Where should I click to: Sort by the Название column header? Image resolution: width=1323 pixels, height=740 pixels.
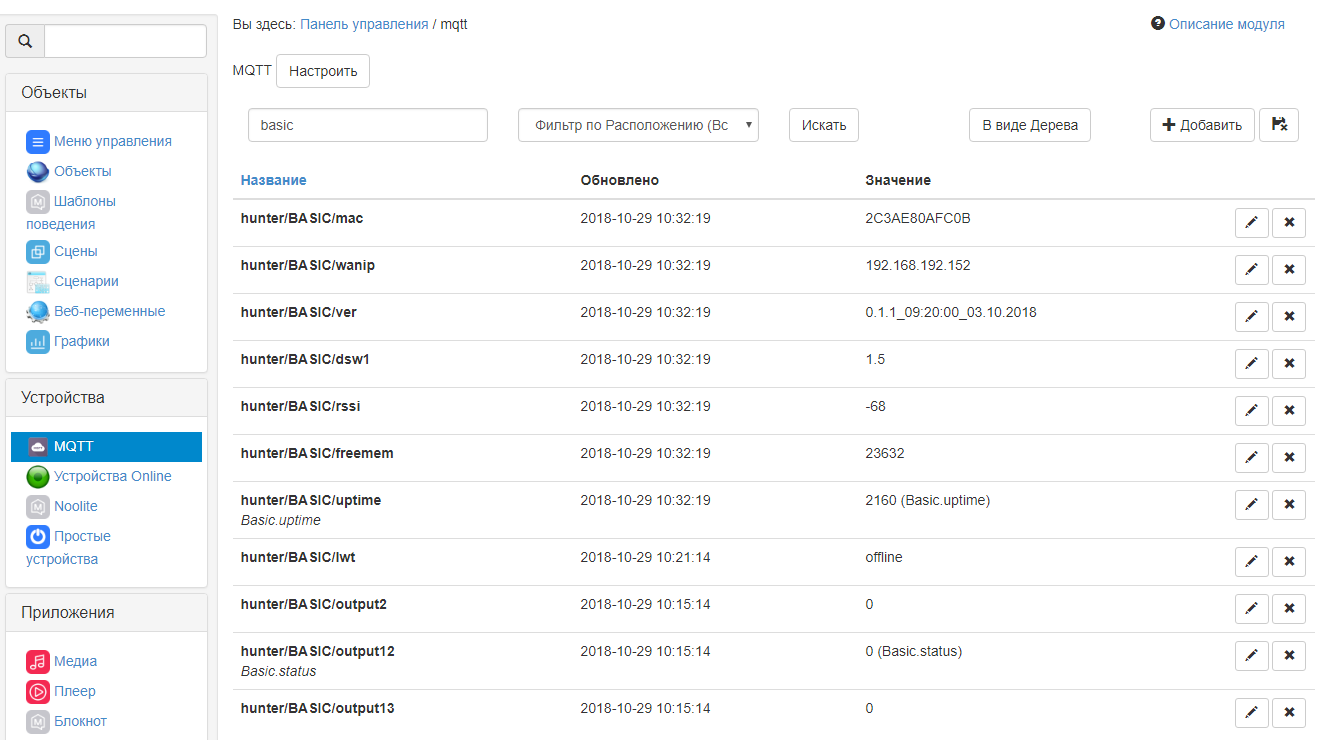(273, 180)
